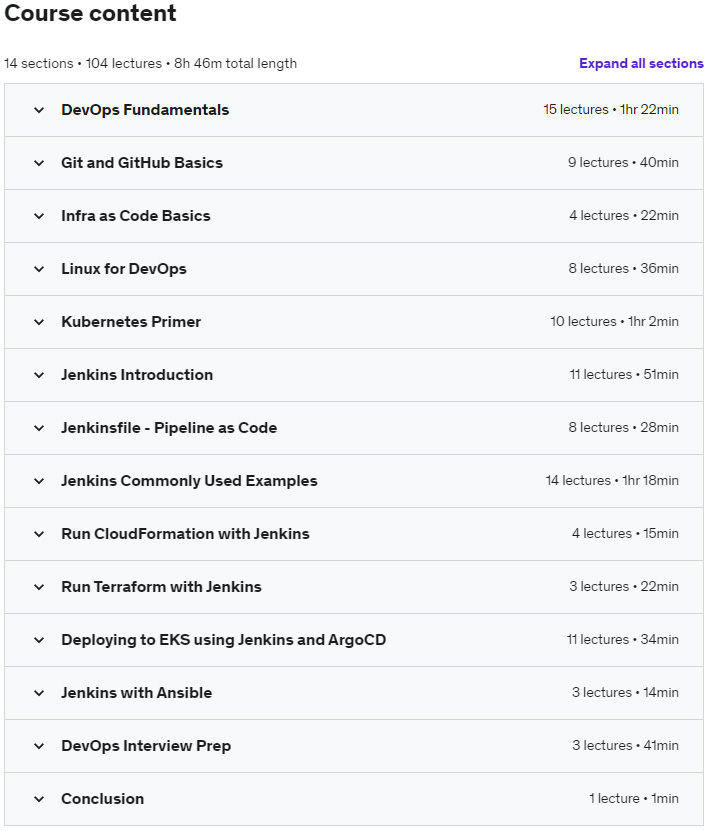Click the chevron beside Infra as Code Basics
The image size is (707, 831).
click(39, 216)
